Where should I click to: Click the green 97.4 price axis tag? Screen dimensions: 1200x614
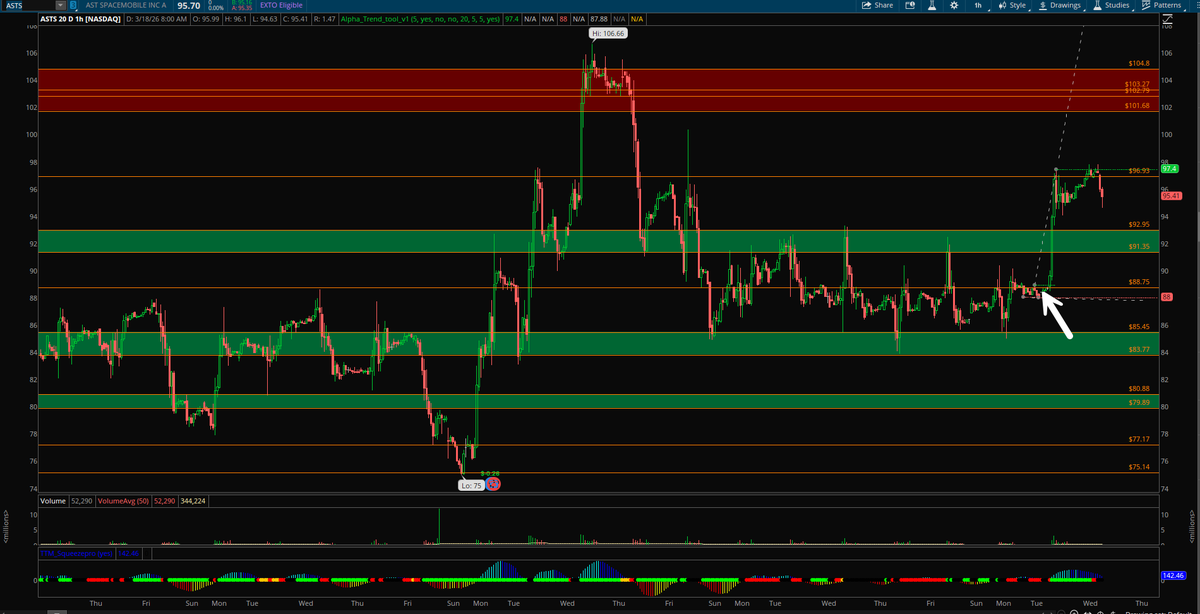(x=1171, y=168)
